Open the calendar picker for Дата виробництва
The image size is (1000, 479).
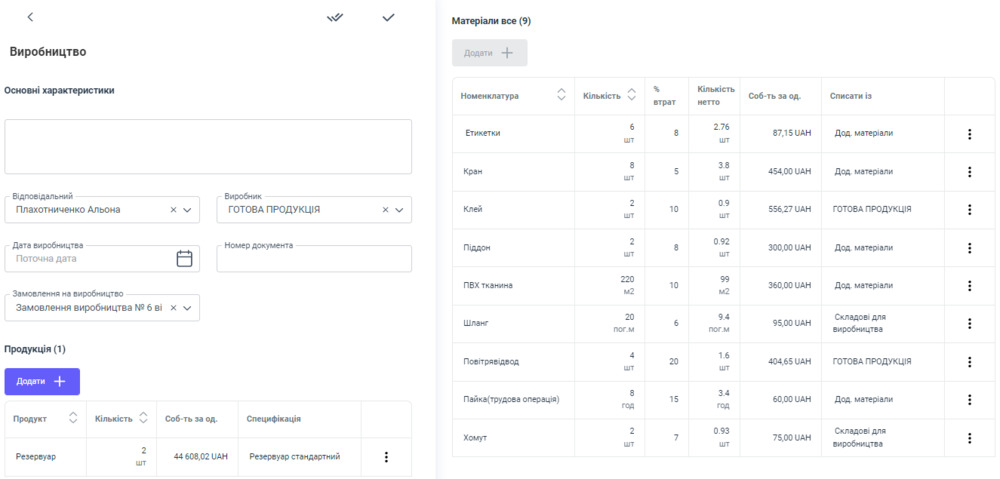tap(184, 259)
